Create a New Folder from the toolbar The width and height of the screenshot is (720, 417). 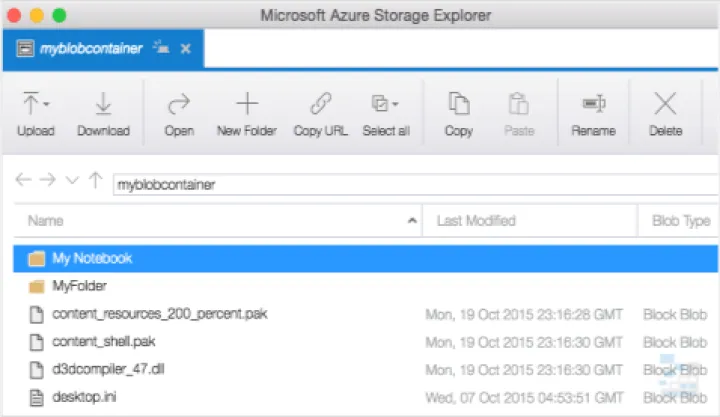tap(246, 104)
